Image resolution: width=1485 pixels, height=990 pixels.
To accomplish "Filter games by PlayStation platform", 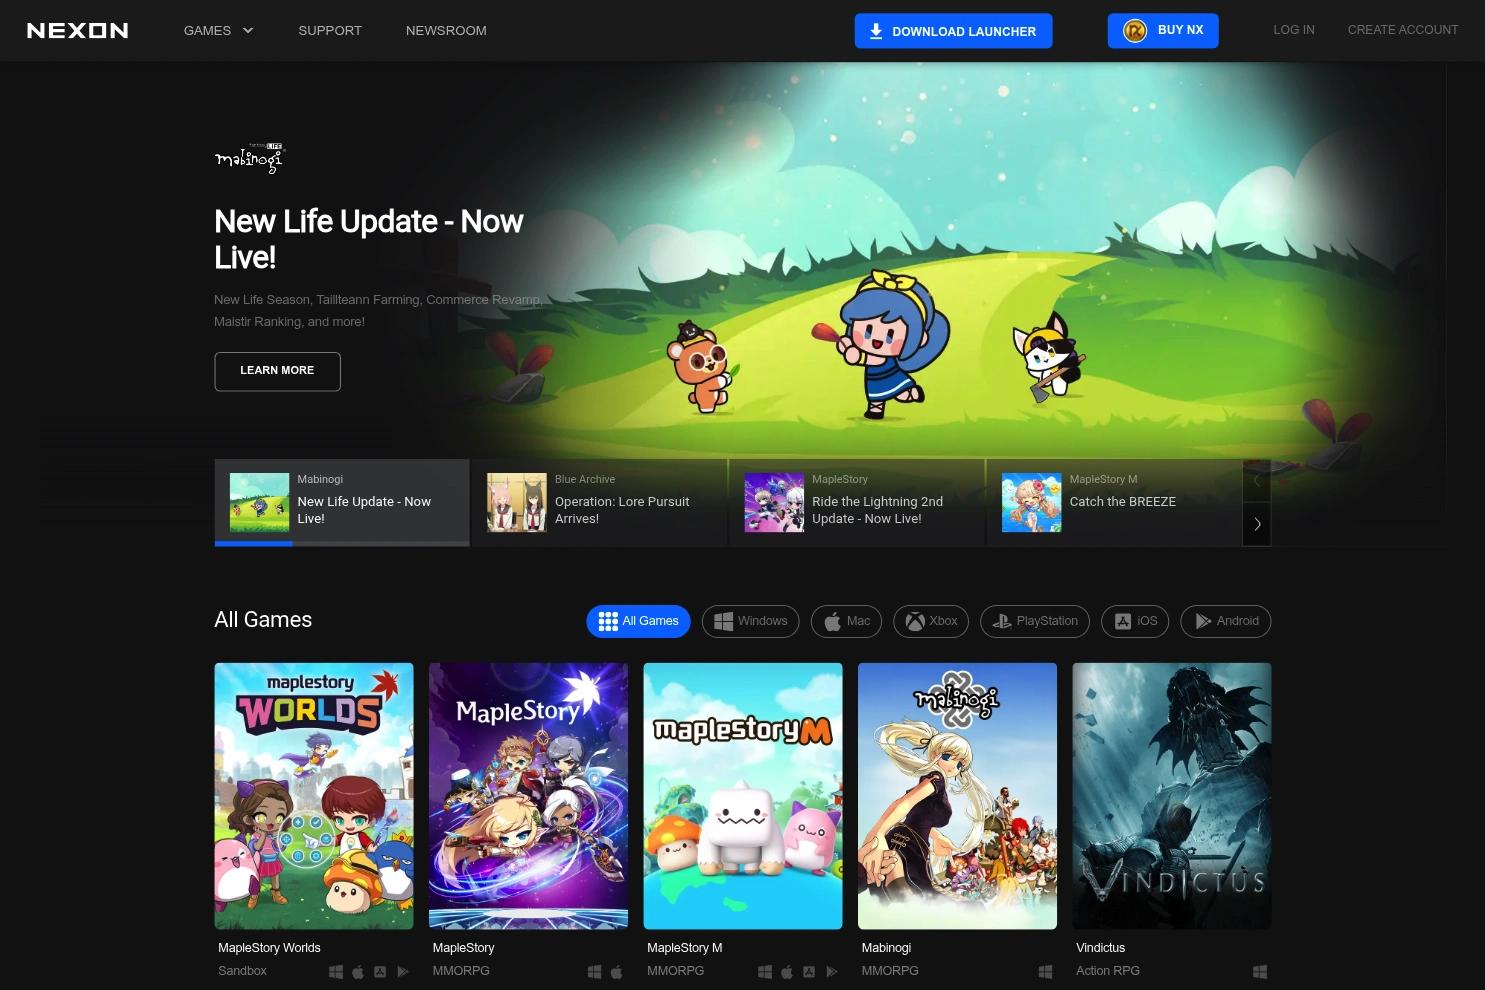I will point(1035,621).
